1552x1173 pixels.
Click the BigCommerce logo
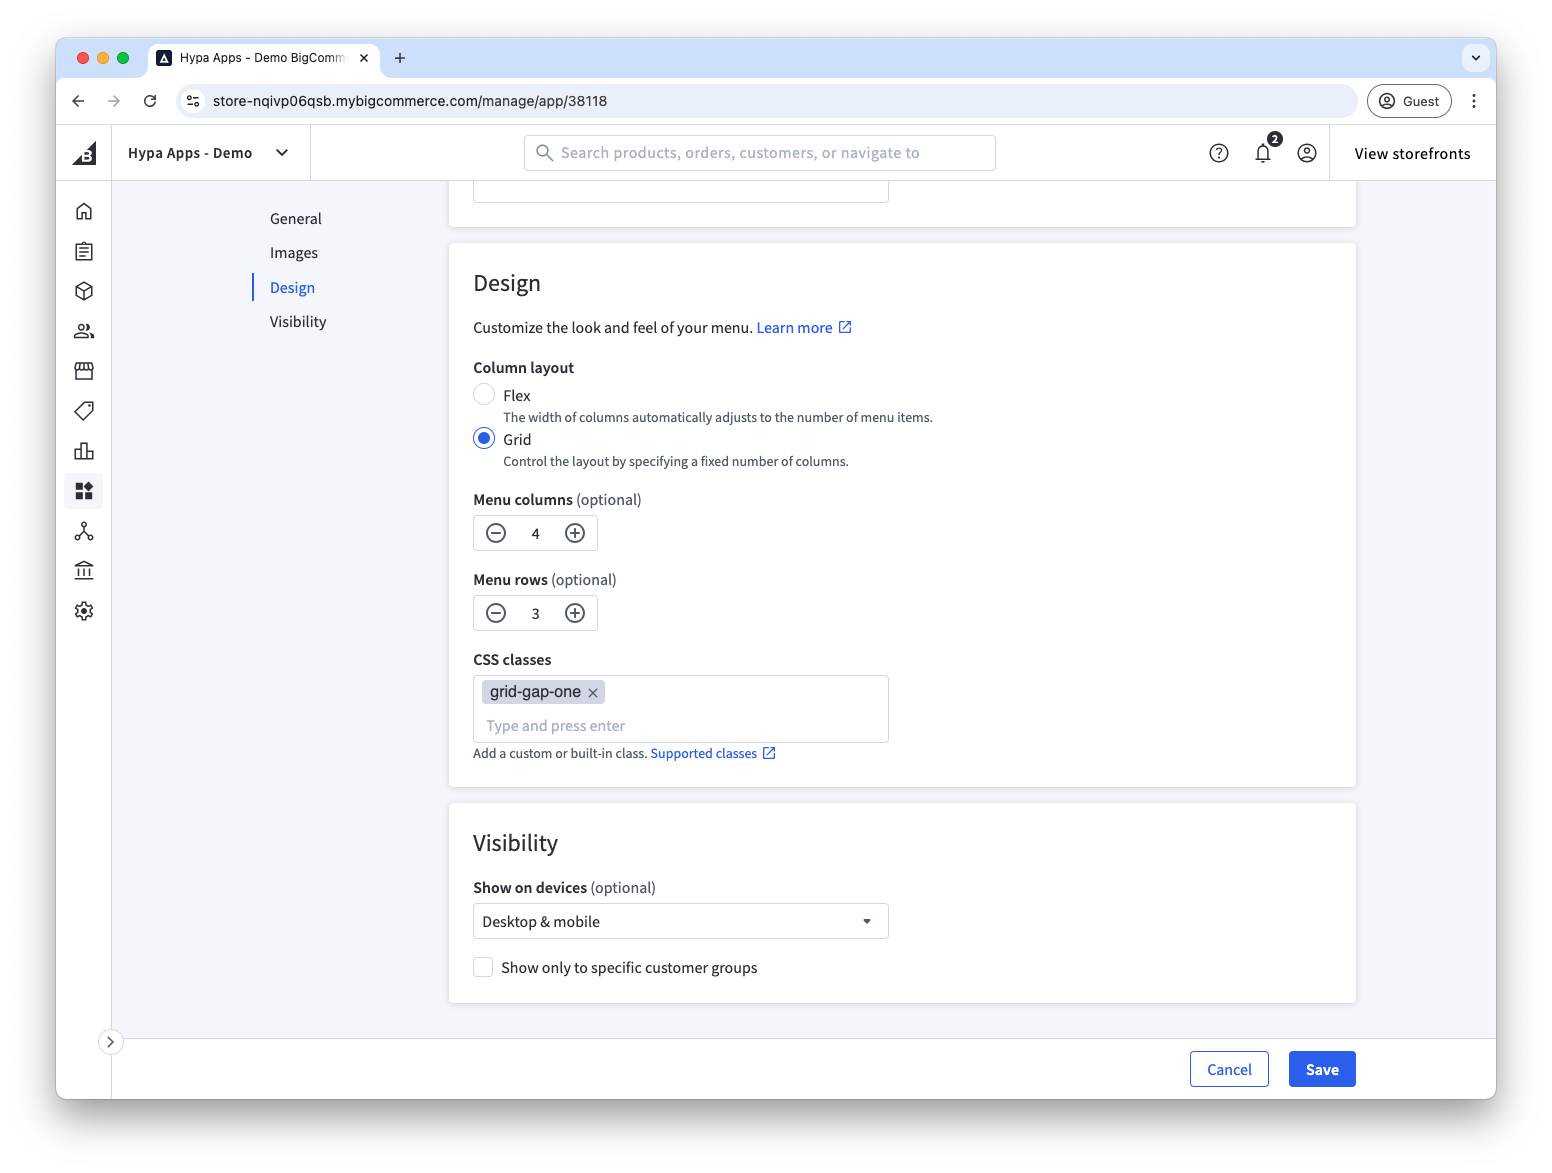84,153
